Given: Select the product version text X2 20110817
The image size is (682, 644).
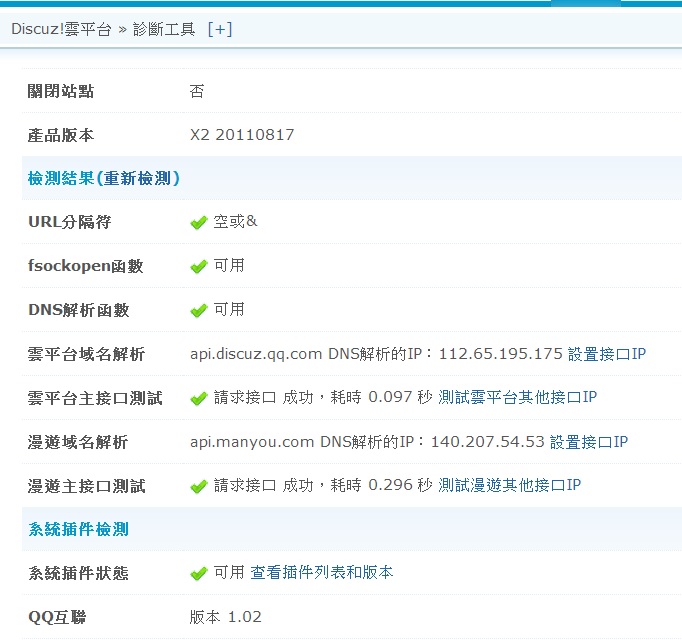Looking at the screenshot, I should (x=242, y=135).
